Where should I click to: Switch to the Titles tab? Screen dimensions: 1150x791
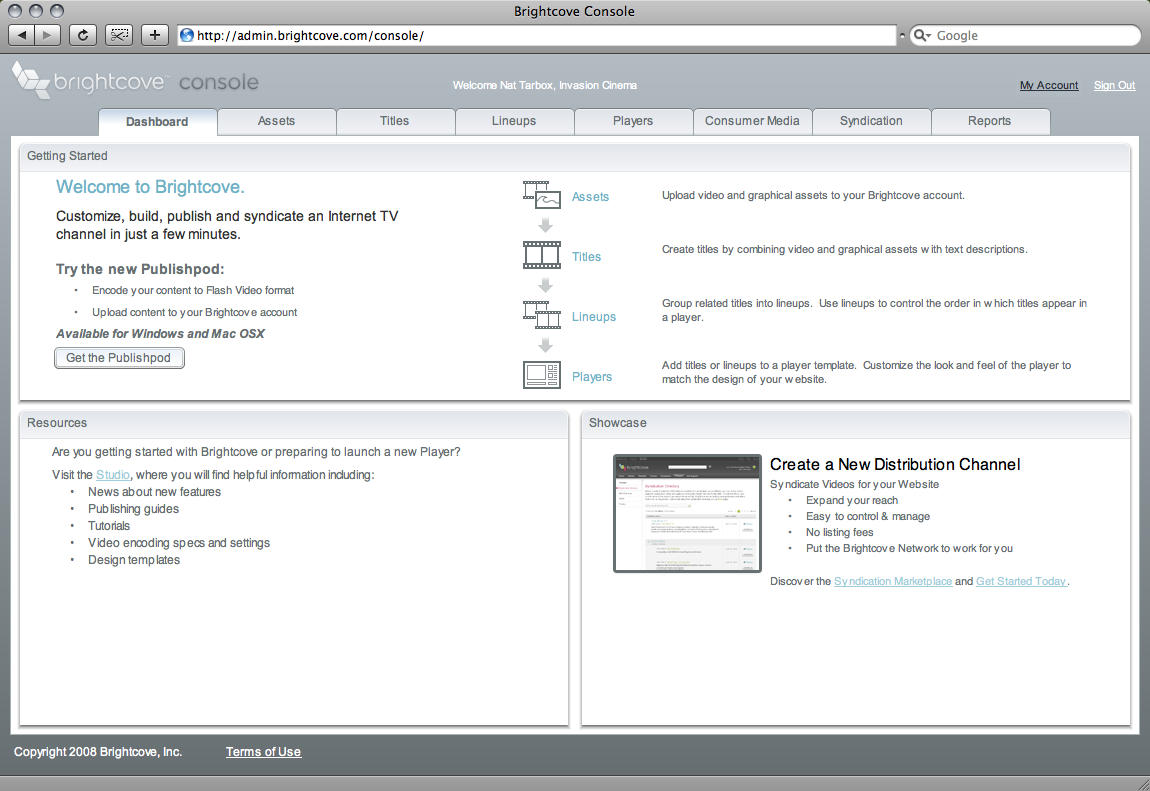point(395,121)
